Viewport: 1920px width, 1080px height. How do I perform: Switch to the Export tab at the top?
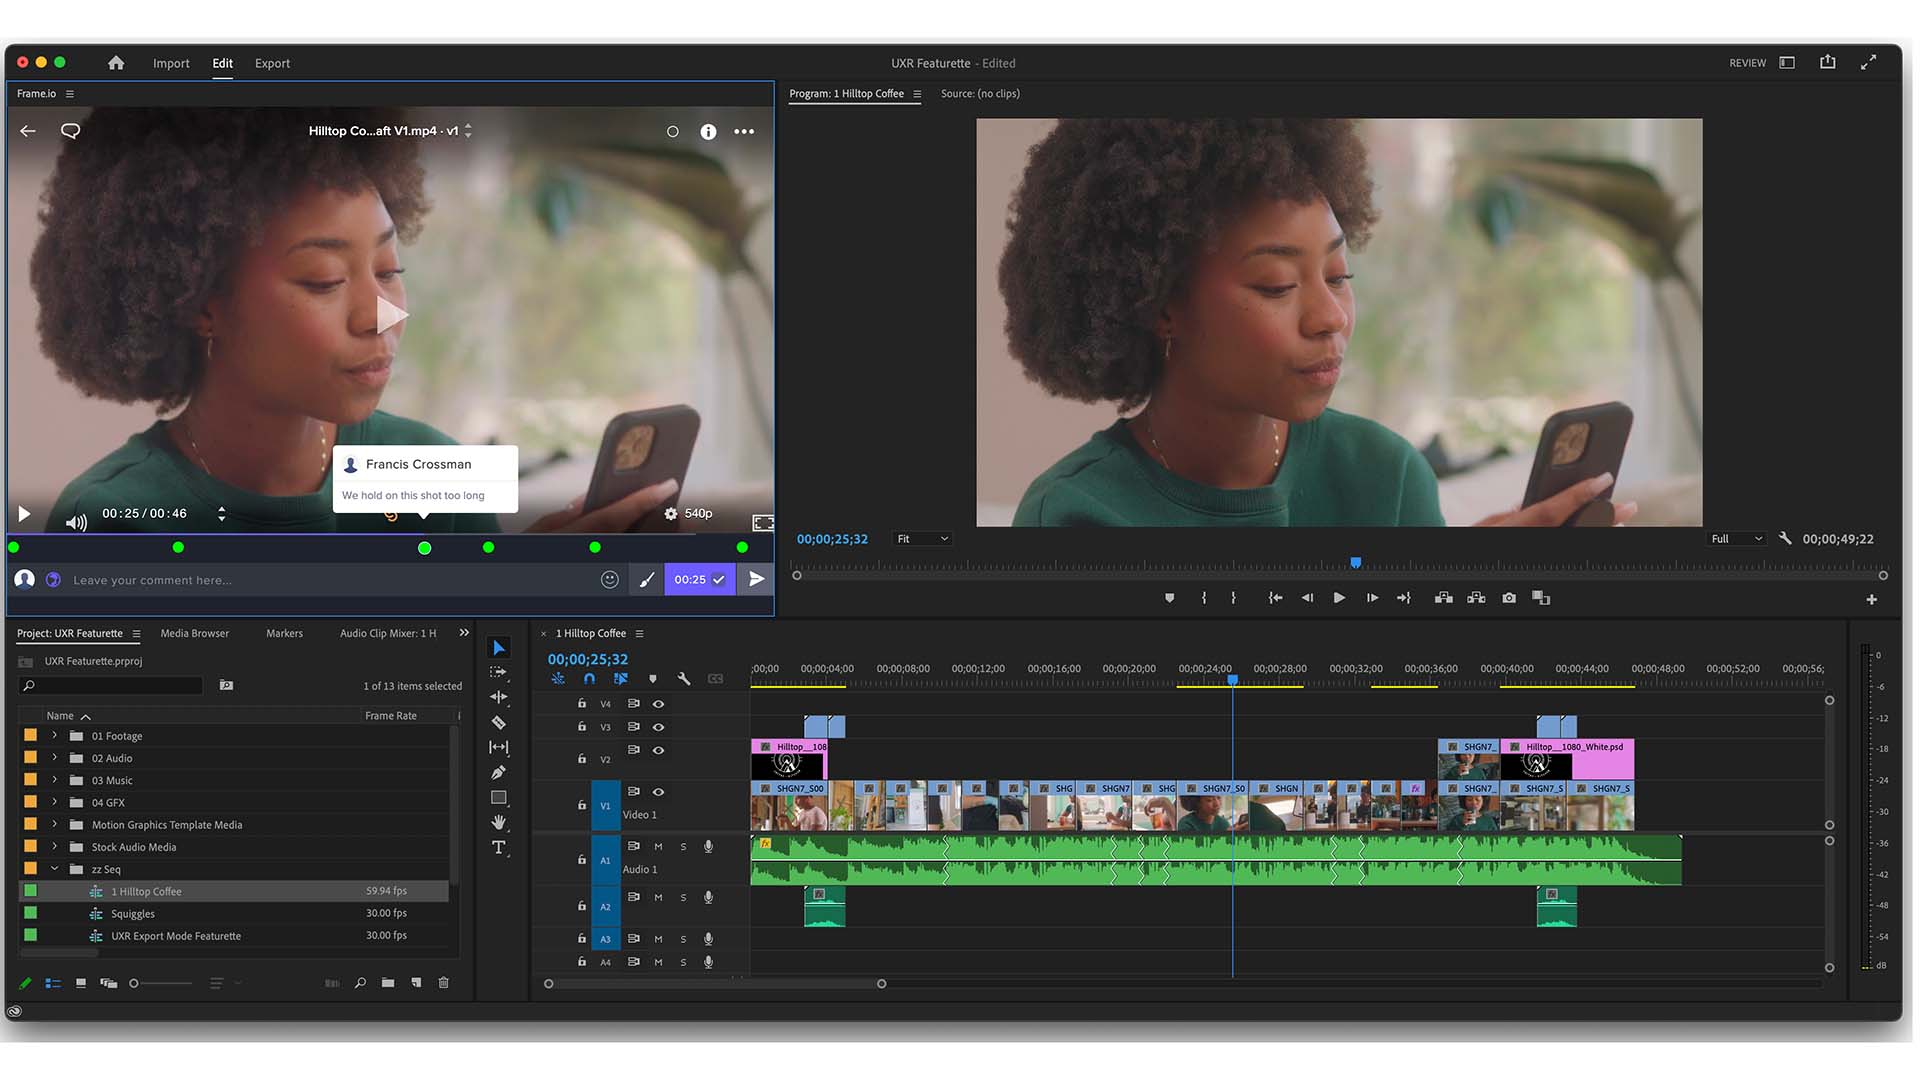tap(272, 63)
